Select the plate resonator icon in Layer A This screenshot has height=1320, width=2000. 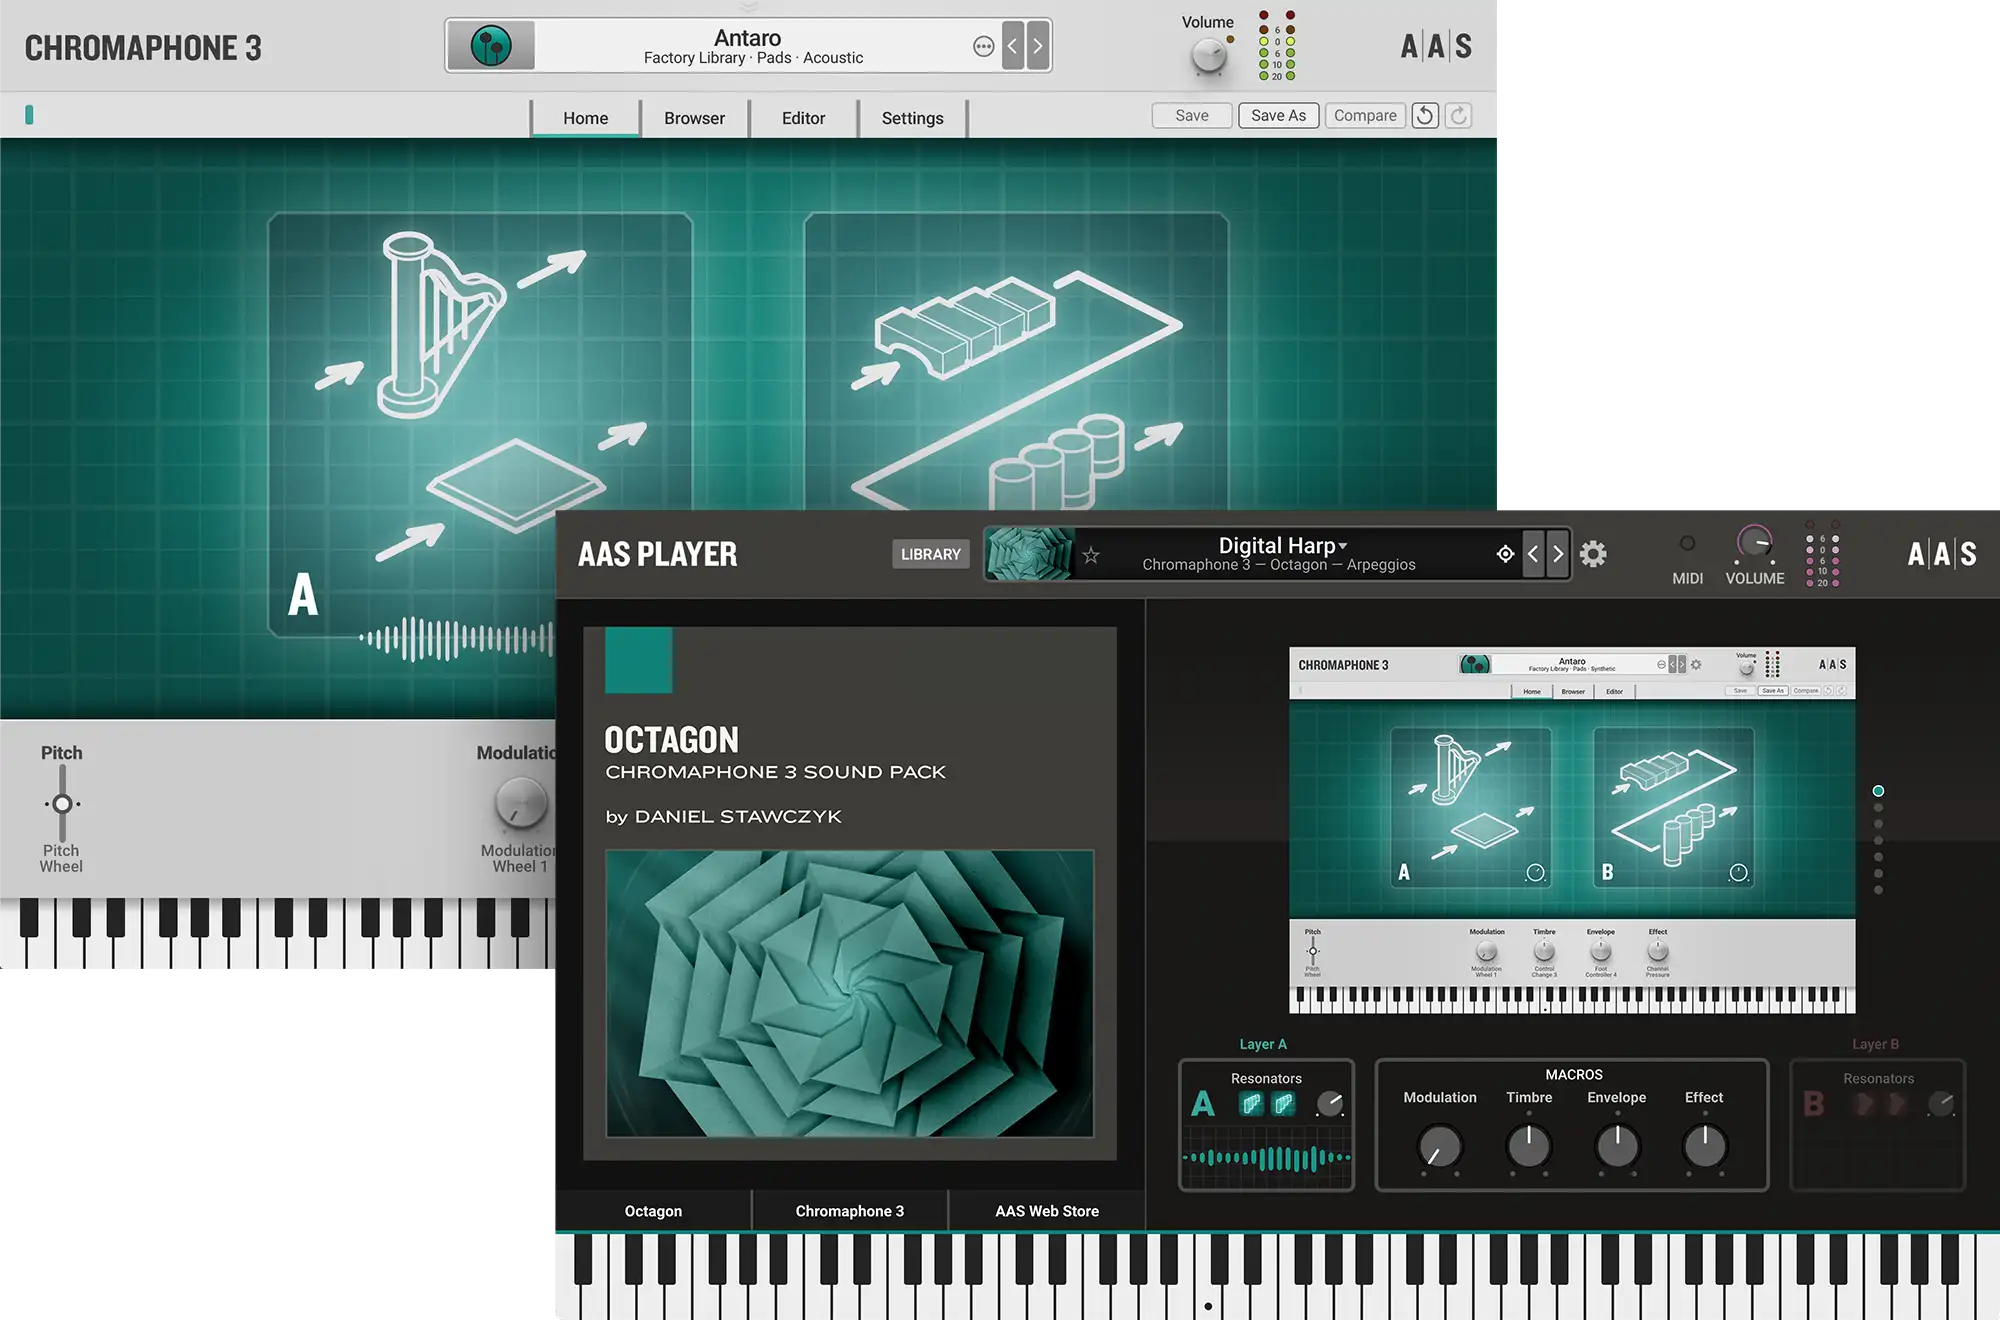tap(516, 485)
